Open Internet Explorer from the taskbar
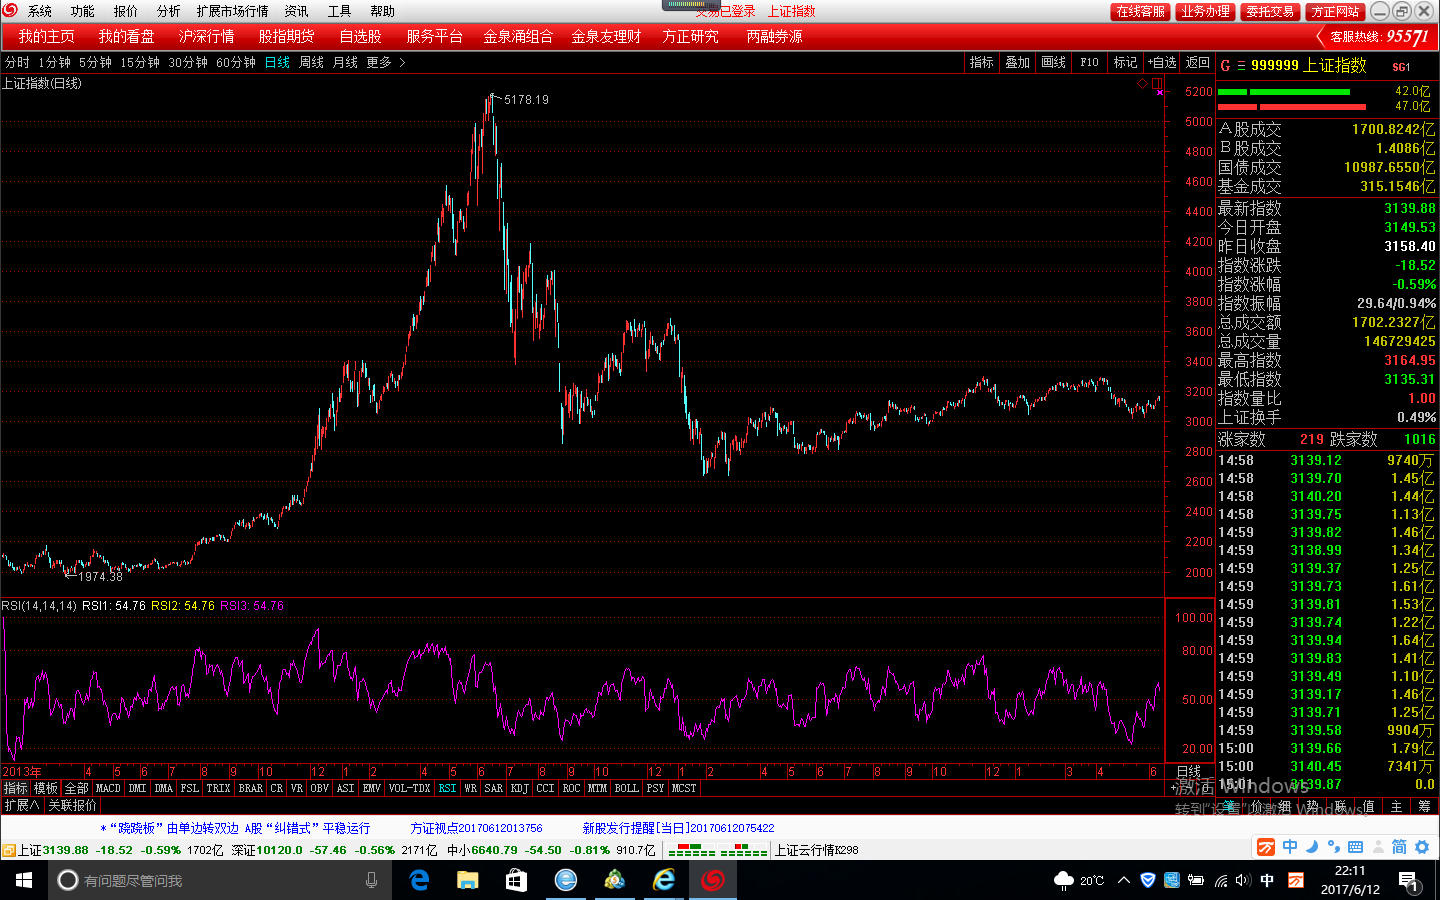The height and width of the screenshot is (900, 1440). [663, 880]
